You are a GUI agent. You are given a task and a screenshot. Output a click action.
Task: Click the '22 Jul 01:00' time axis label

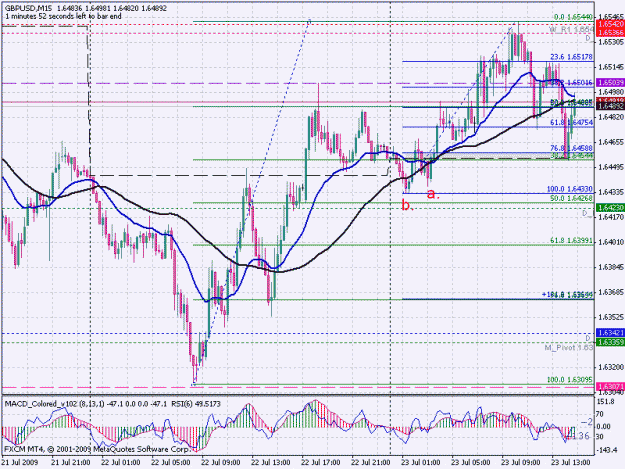[x=121, y=463]
